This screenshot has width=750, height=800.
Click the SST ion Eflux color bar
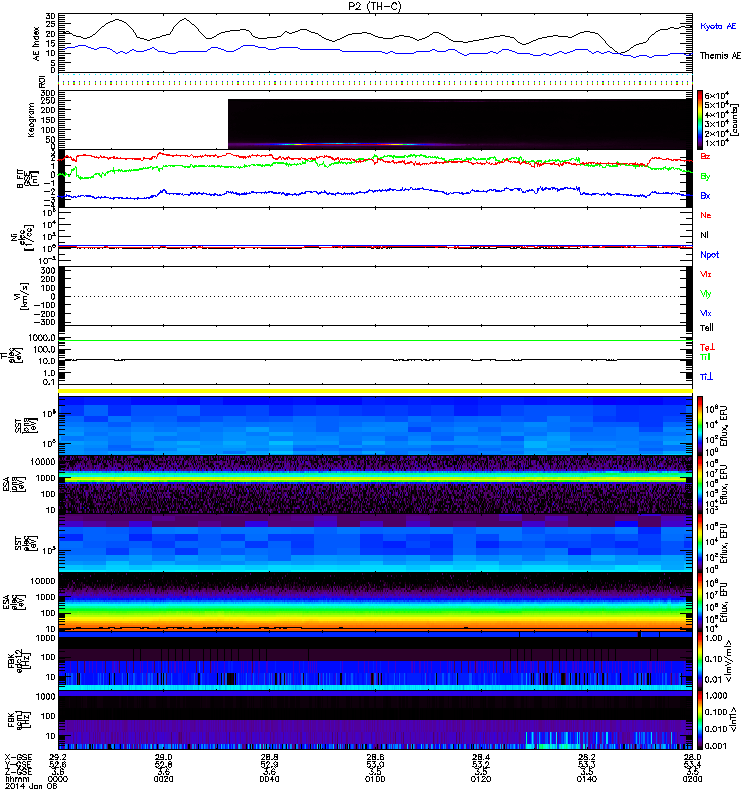tap(700, 425)
